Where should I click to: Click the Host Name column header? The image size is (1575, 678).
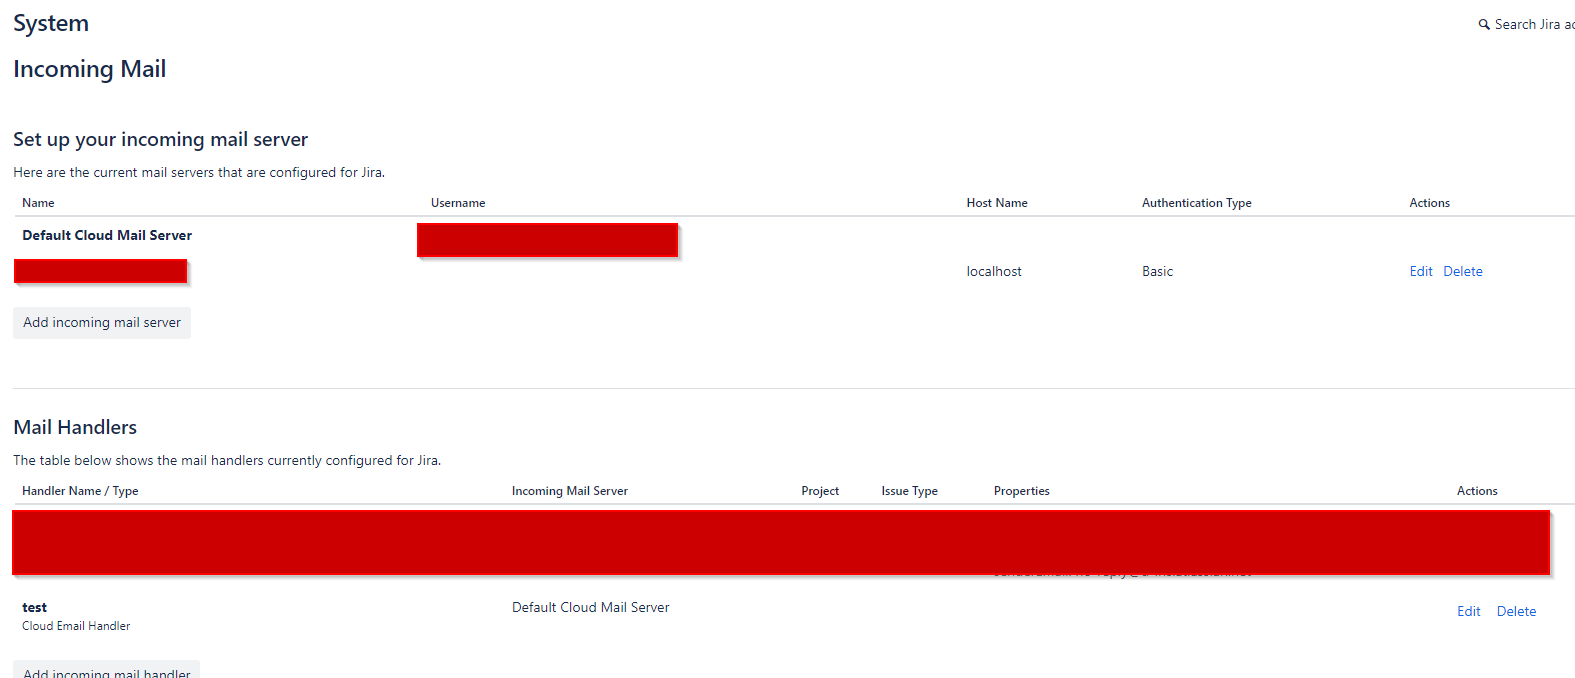[997, 203]
